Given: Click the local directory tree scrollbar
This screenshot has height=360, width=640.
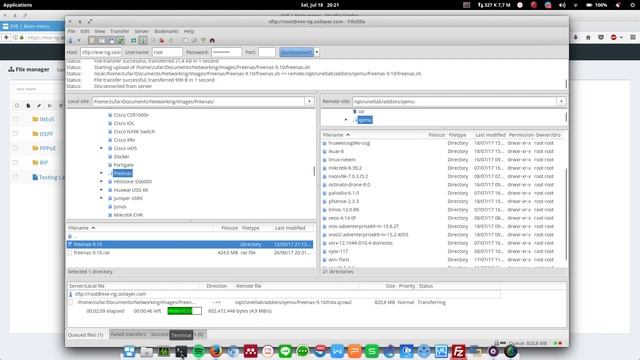Looking at the screenshot, I should coord(314,171).
